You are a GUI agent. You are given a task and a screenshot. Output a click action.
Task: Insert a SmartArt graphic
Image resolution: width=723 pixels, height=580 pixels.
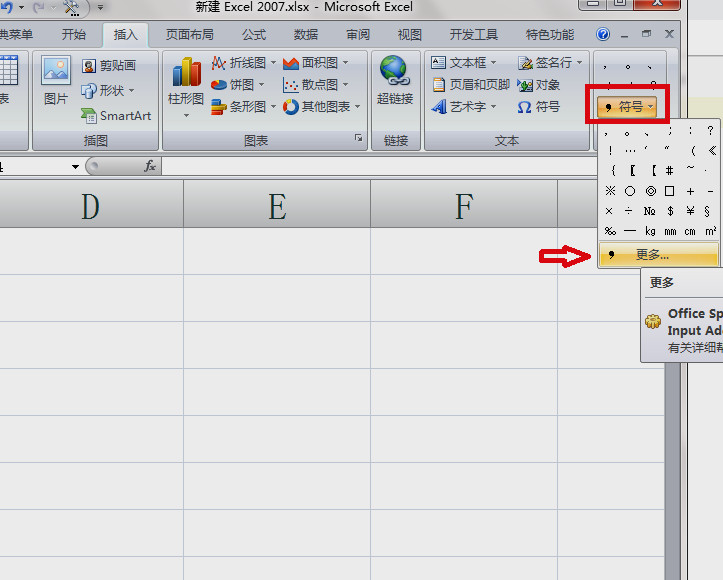pos(116,115)
